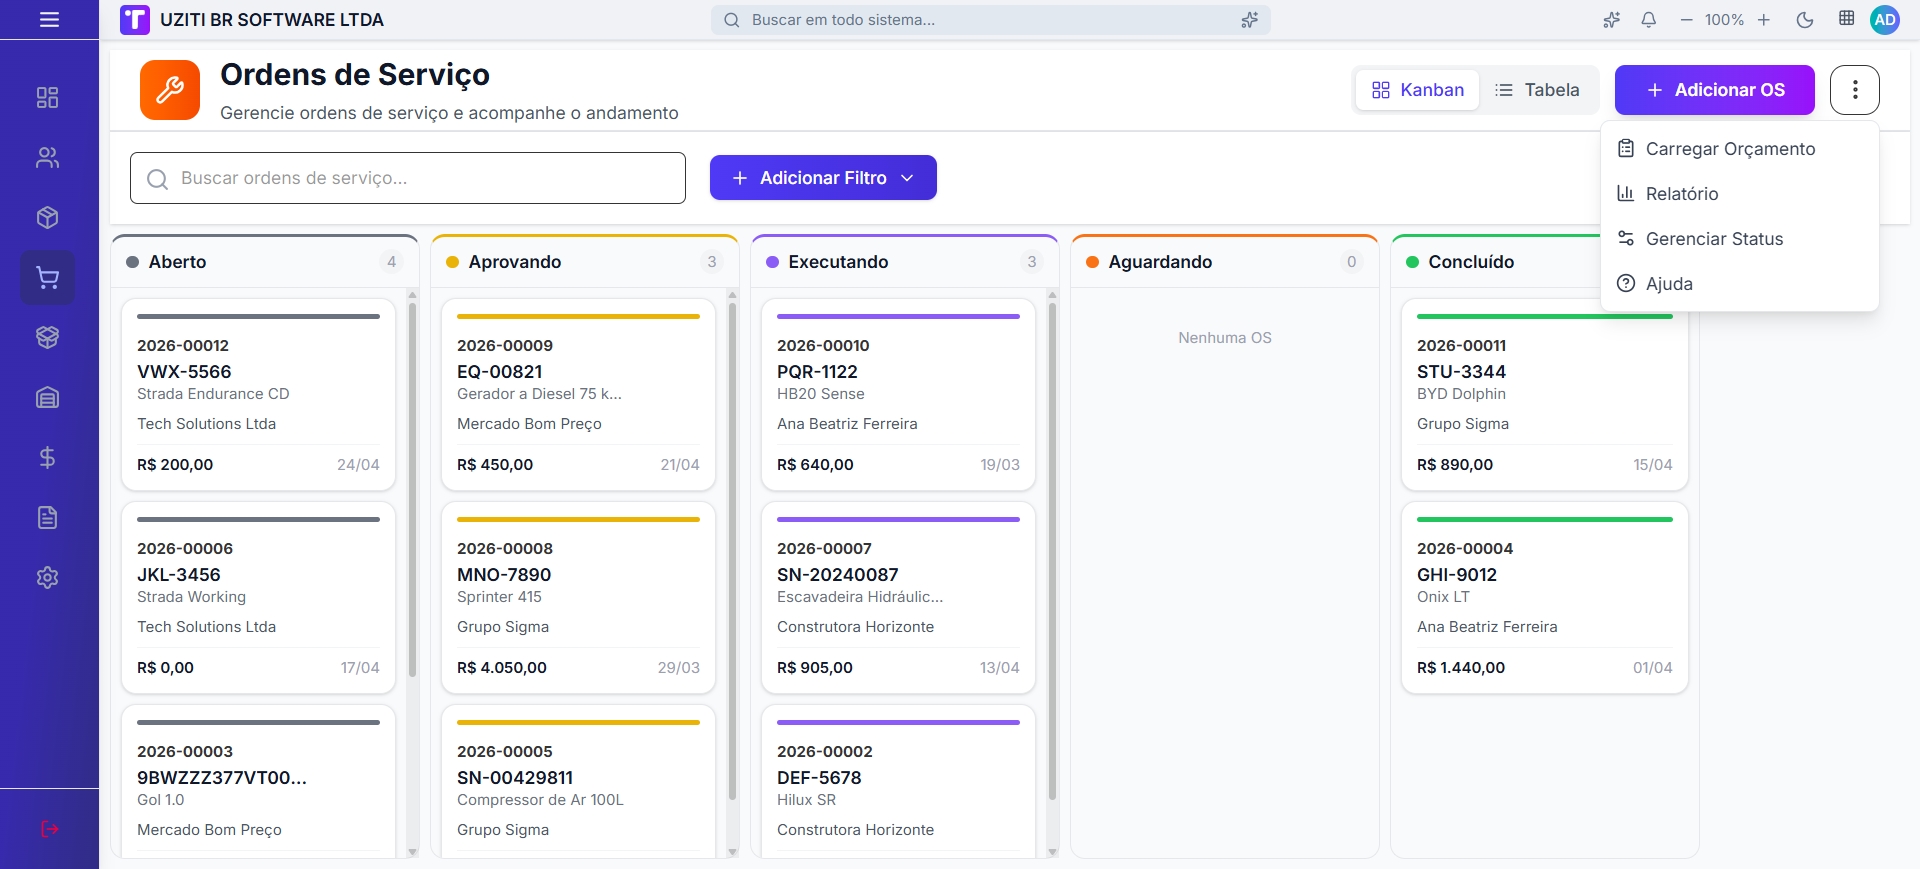Select Carregar Orçamento from the menu
The image size is (1920, 869).
pos(1730,149)
